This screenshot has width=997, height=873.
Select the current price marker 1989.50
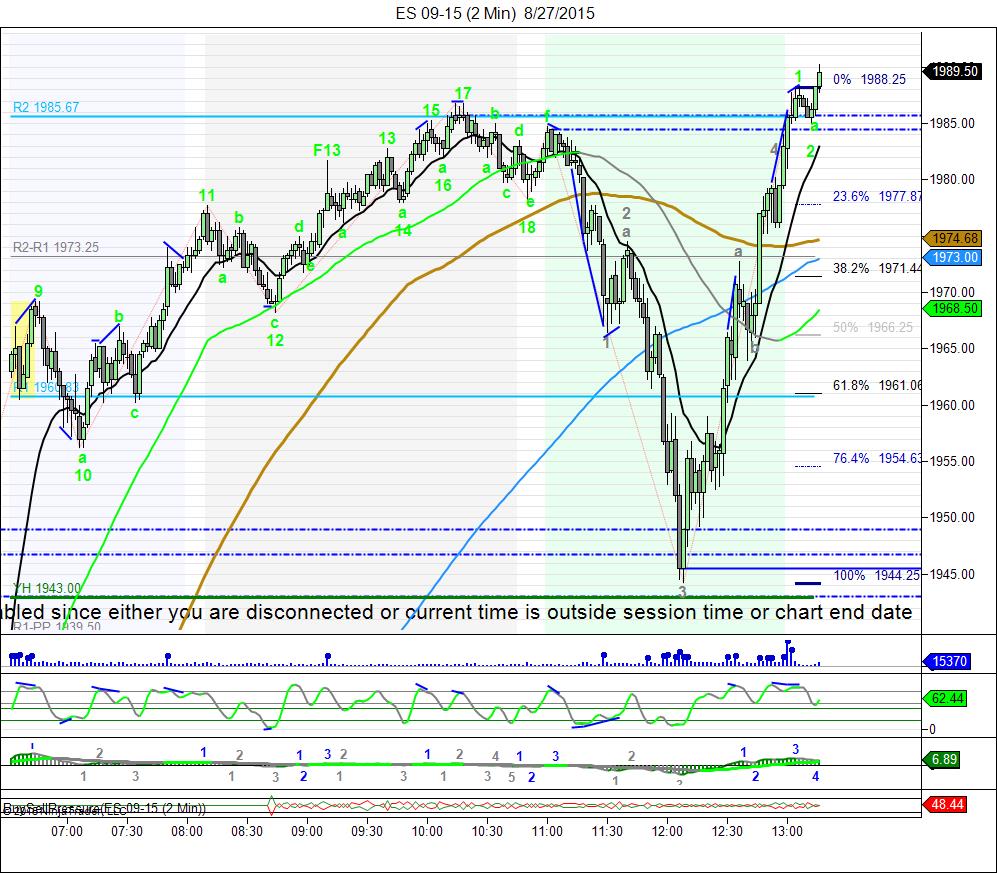[x=951, y=71]
